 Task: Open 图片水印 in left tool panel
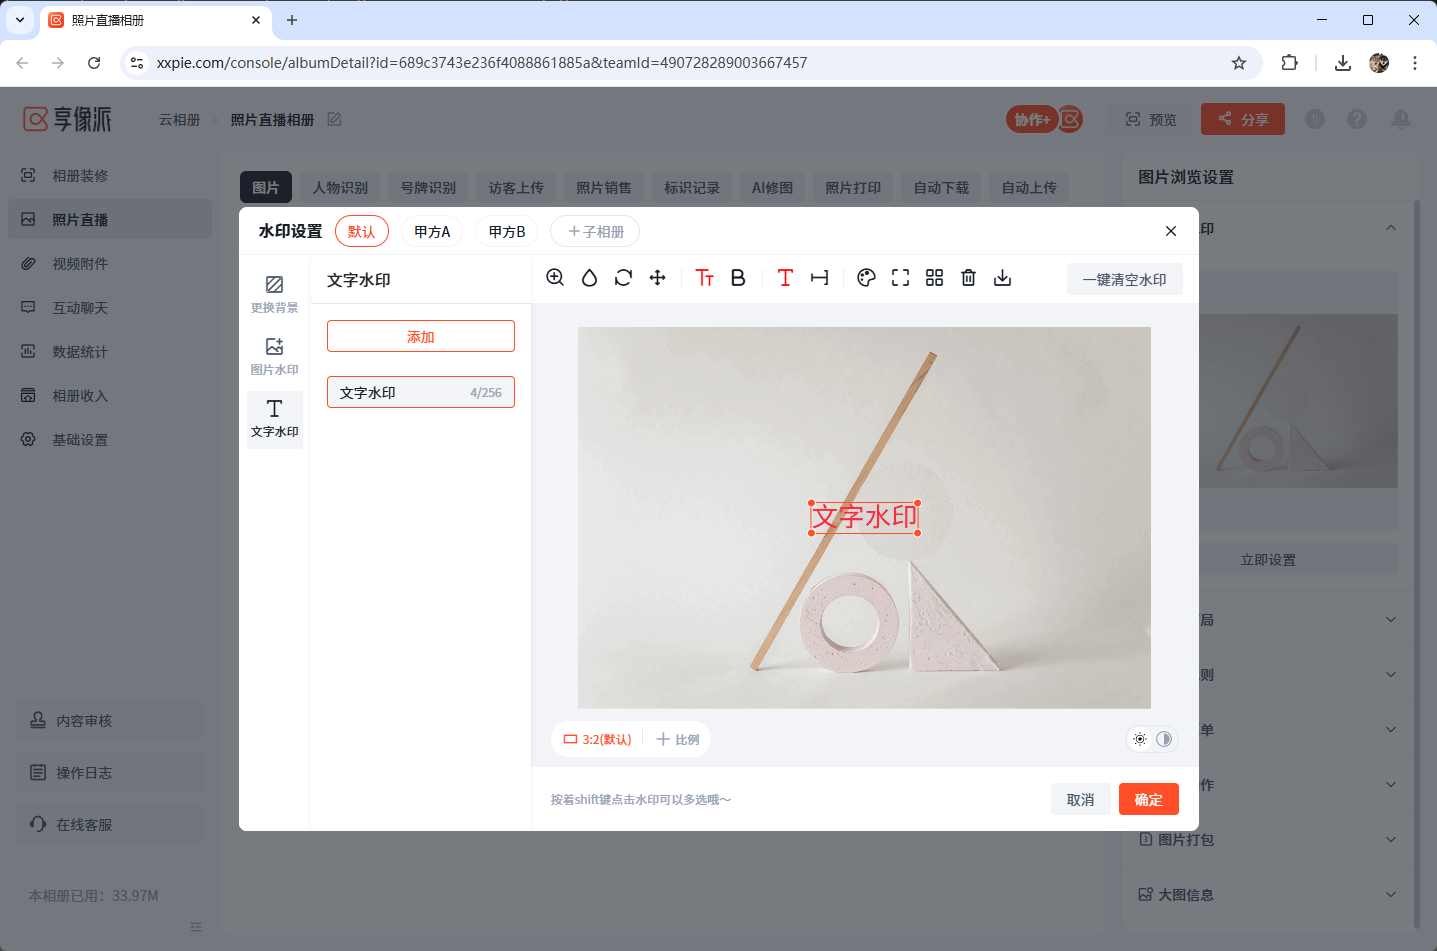(274, 356)
